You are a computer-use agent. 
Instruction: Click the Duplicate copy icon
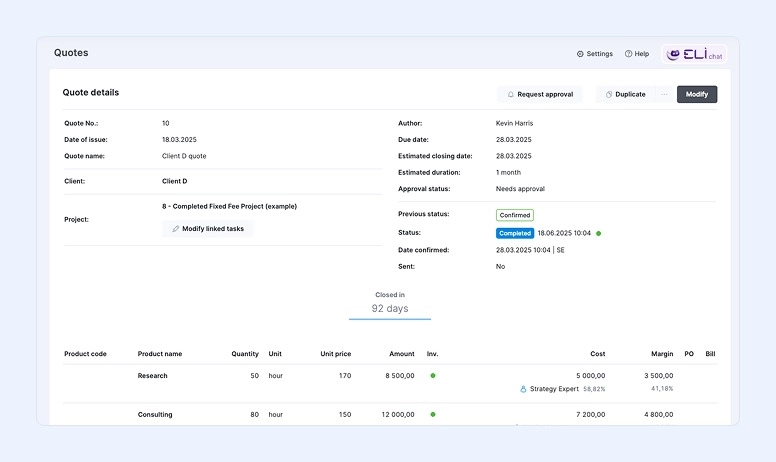click(x=609, y=94)
